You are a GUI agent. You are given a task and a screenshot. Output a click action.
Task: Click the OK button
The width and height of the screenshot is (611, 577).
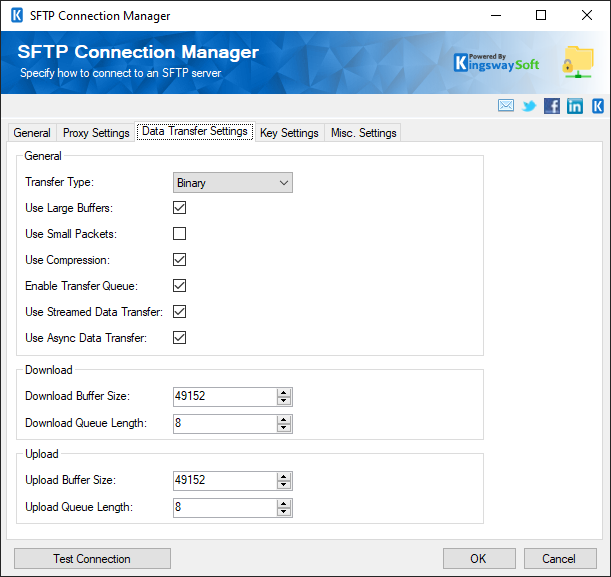point(478,559)
